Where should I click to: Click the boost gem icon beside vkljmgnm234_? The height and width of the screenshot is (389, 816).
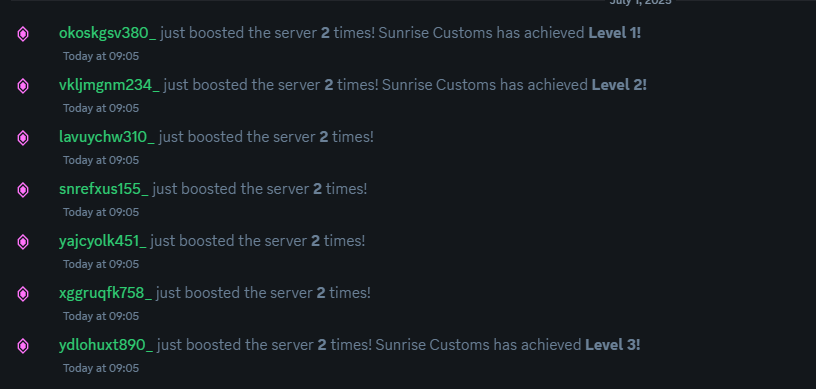click(x=23, y=86)
